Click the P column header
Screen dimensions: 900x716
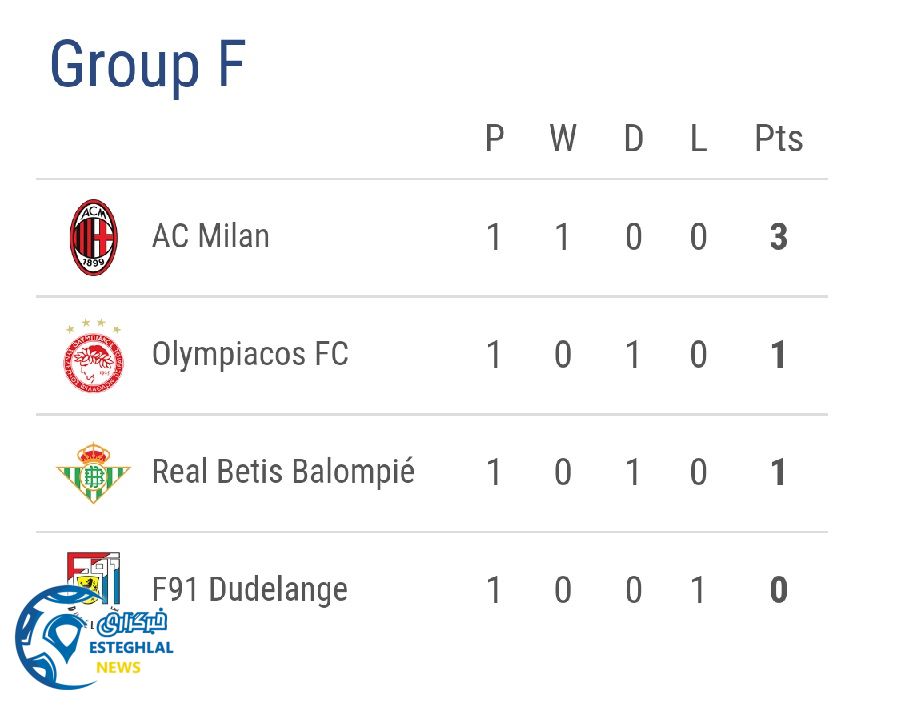tap(494, 139)
